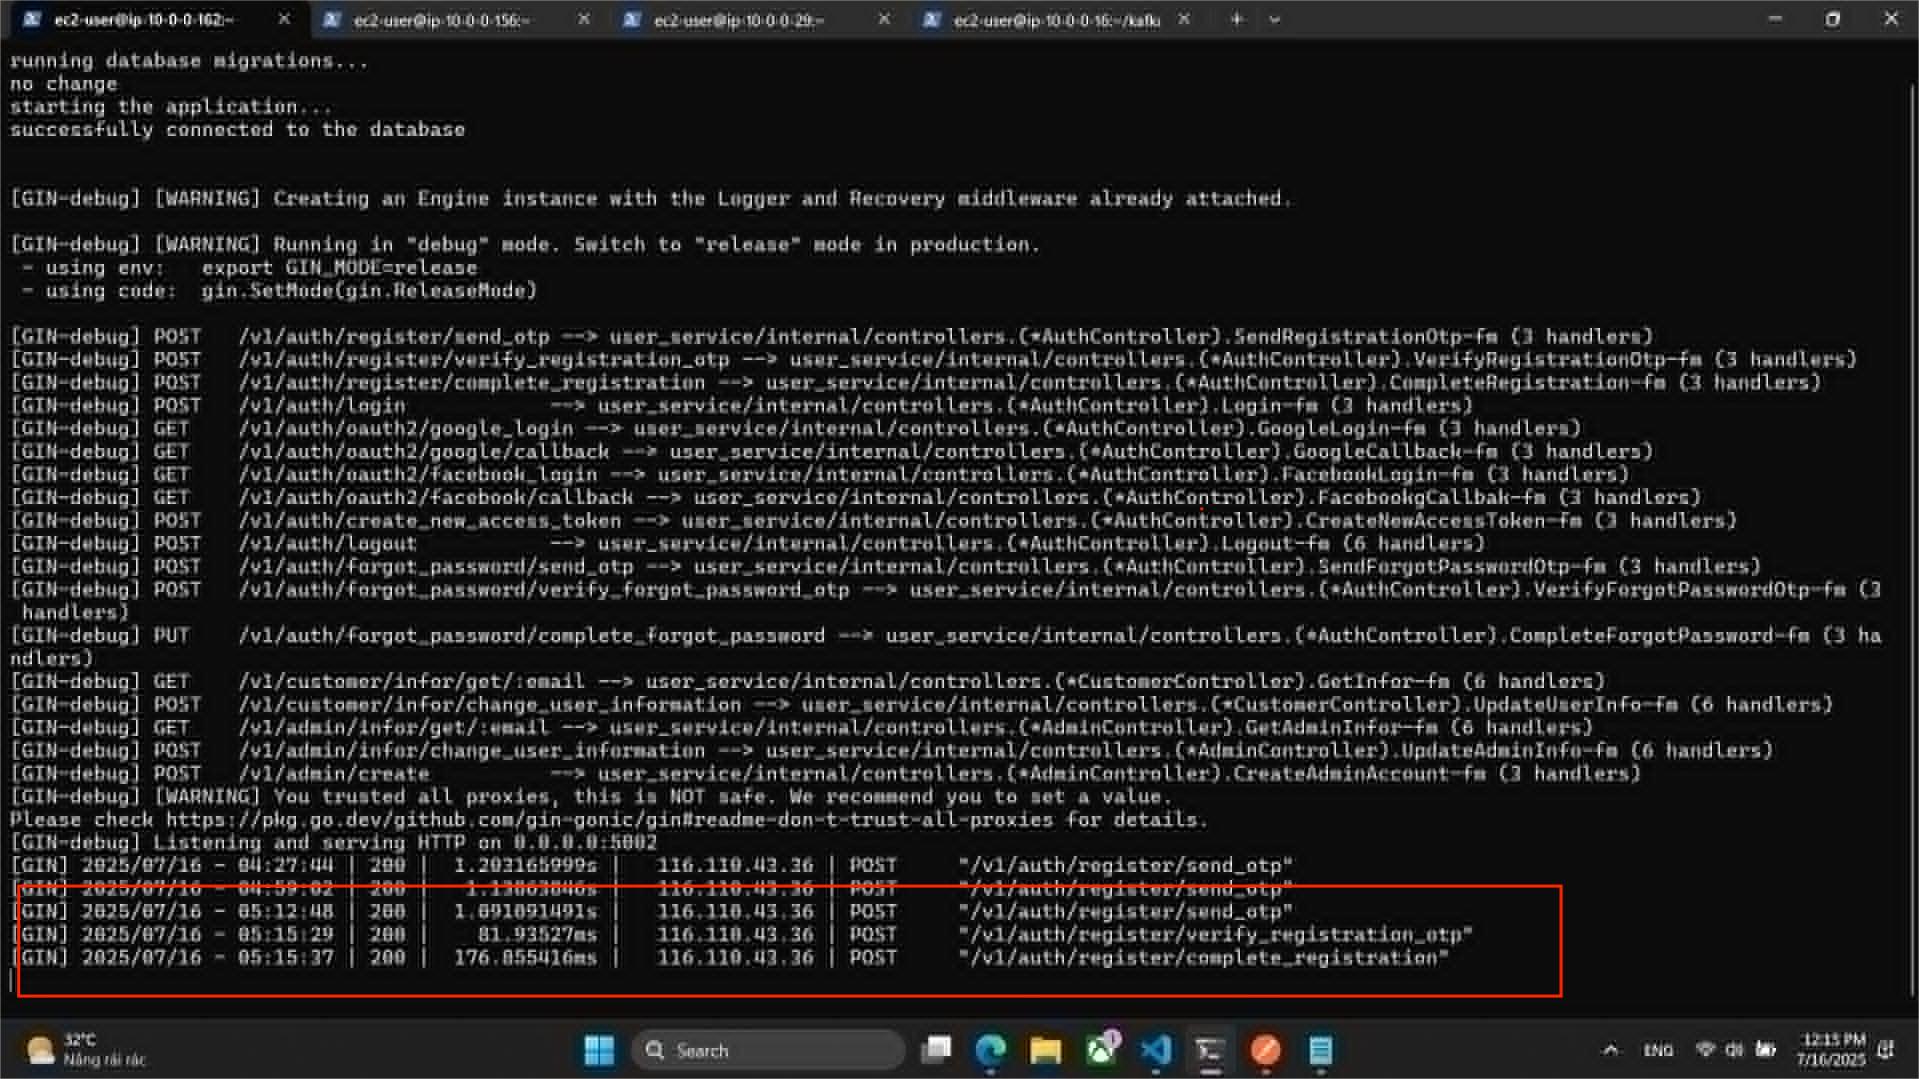This screenshot has height=1079, width=1919.
Task: Restore down the terminal window
Action: [1832, 19]
